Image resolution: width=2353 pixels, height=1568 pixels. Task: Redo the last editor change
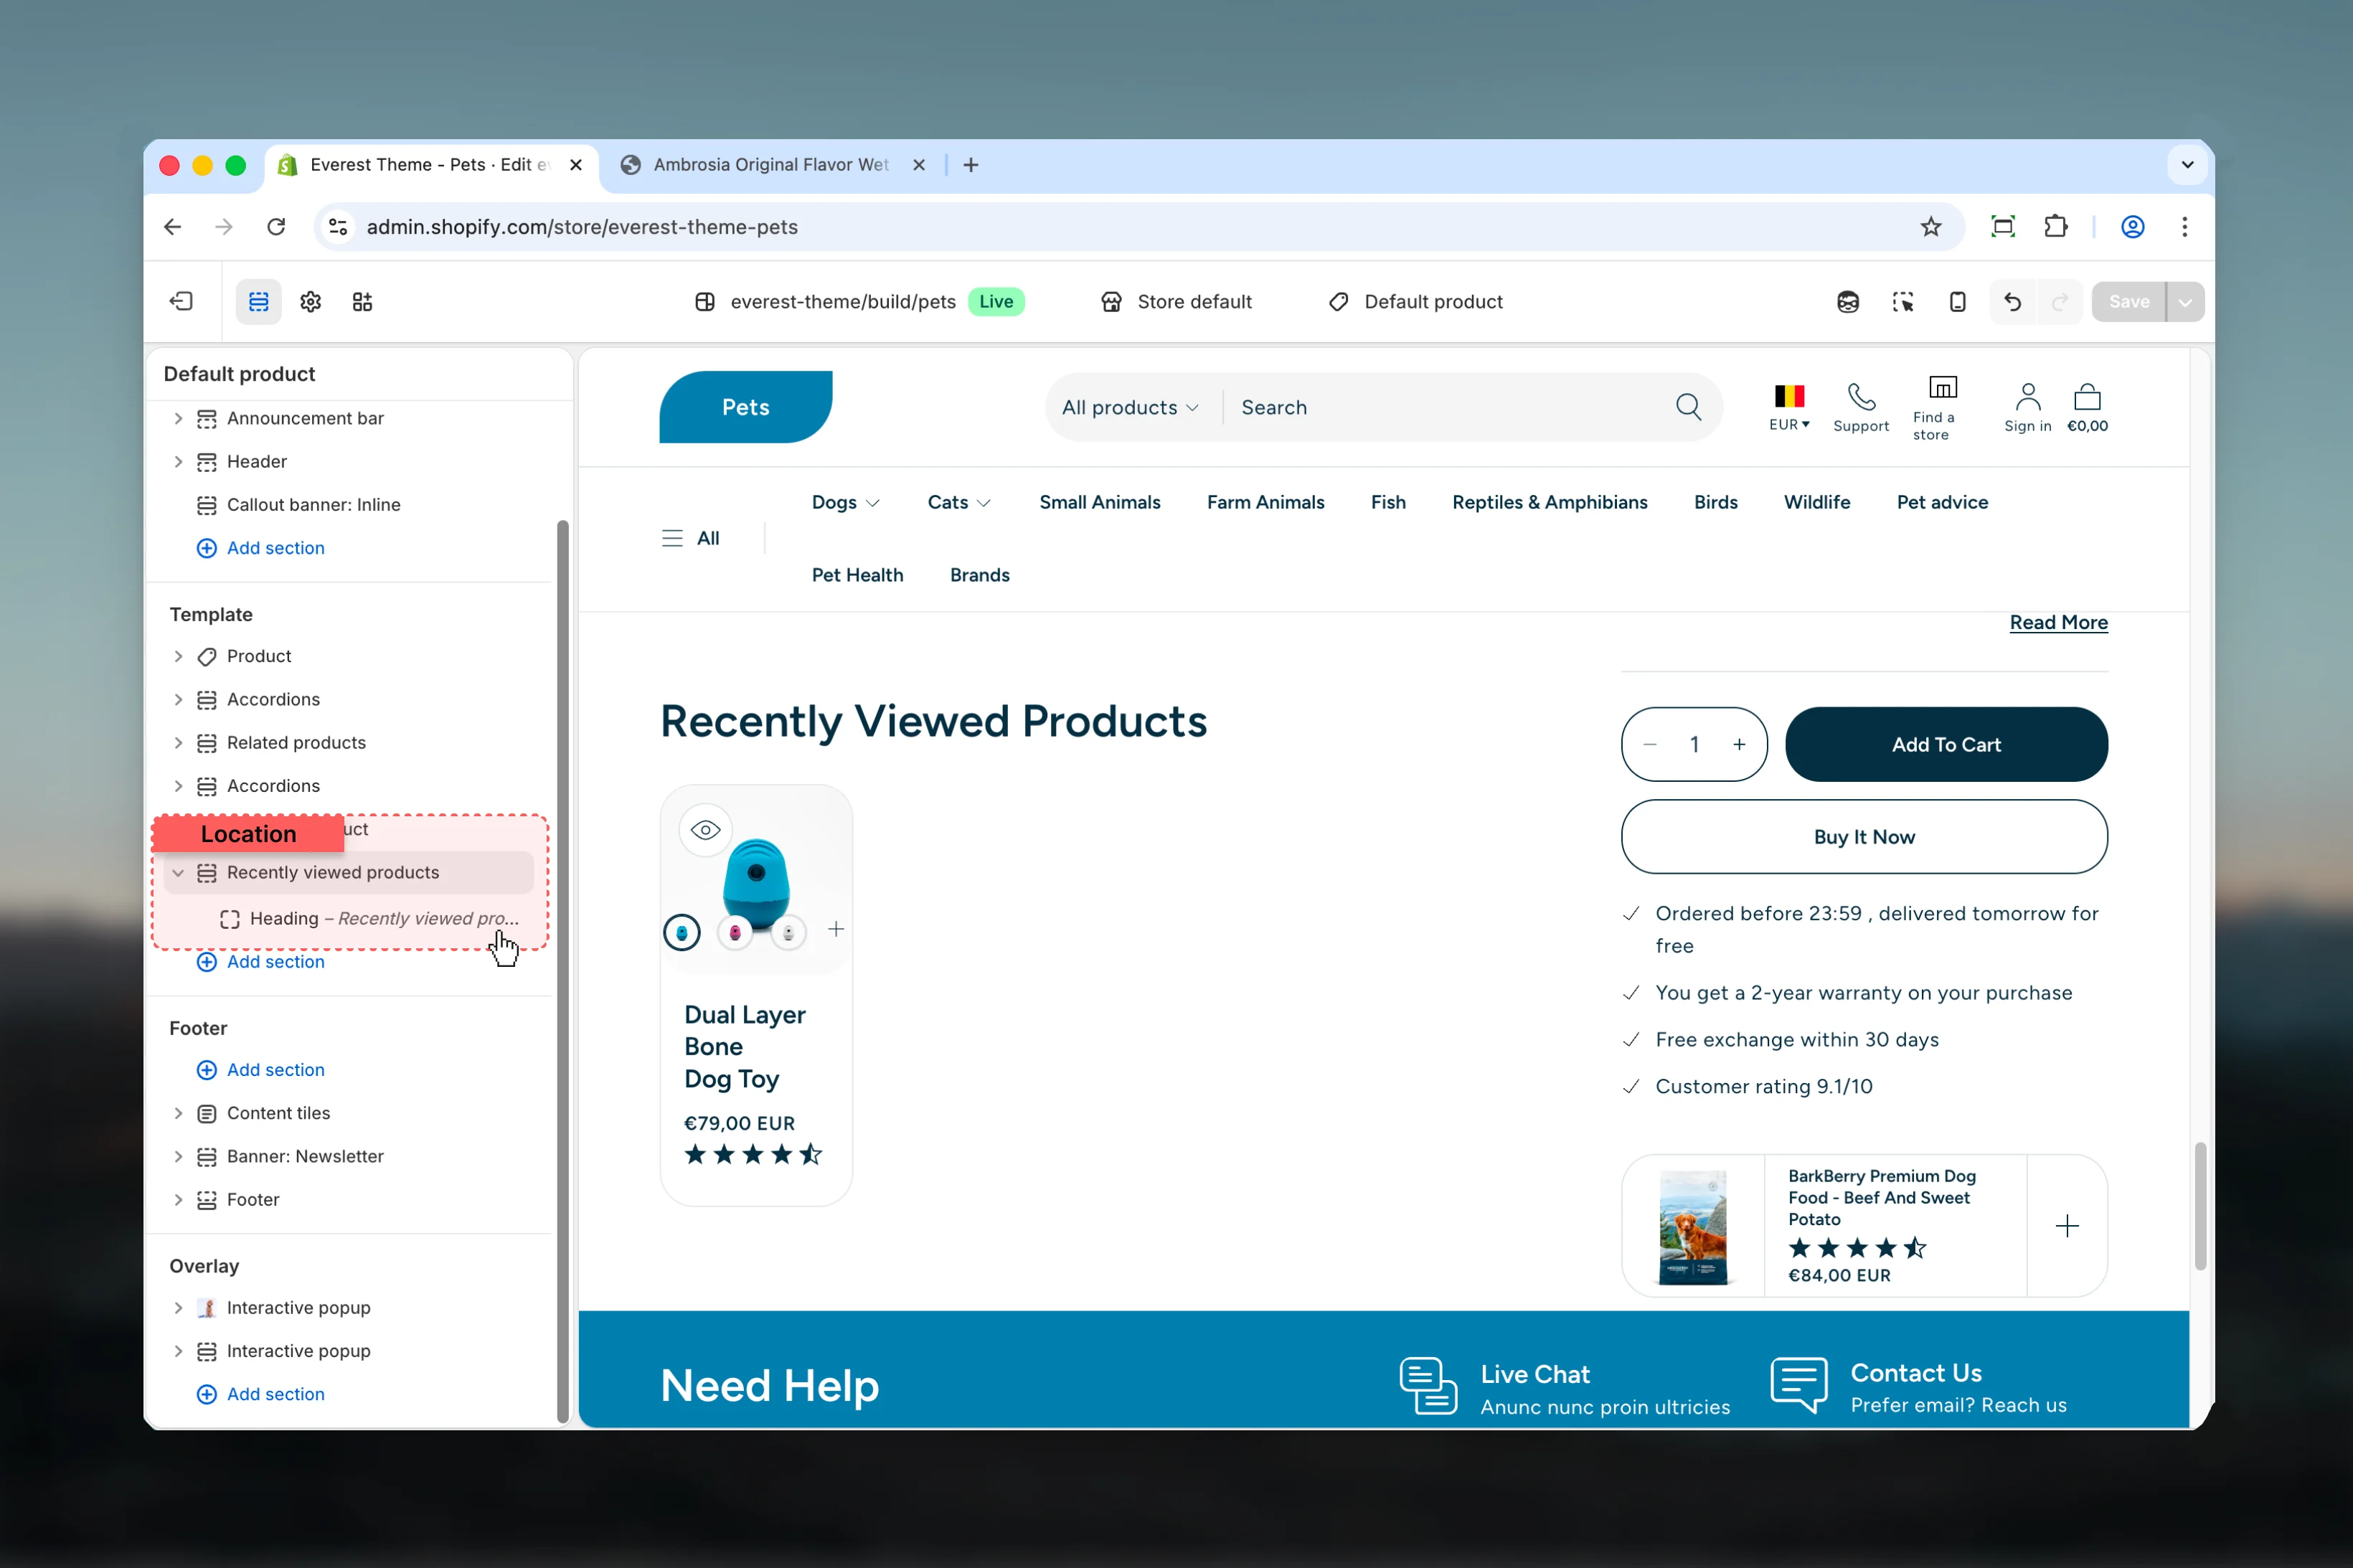coord(2060,301)
